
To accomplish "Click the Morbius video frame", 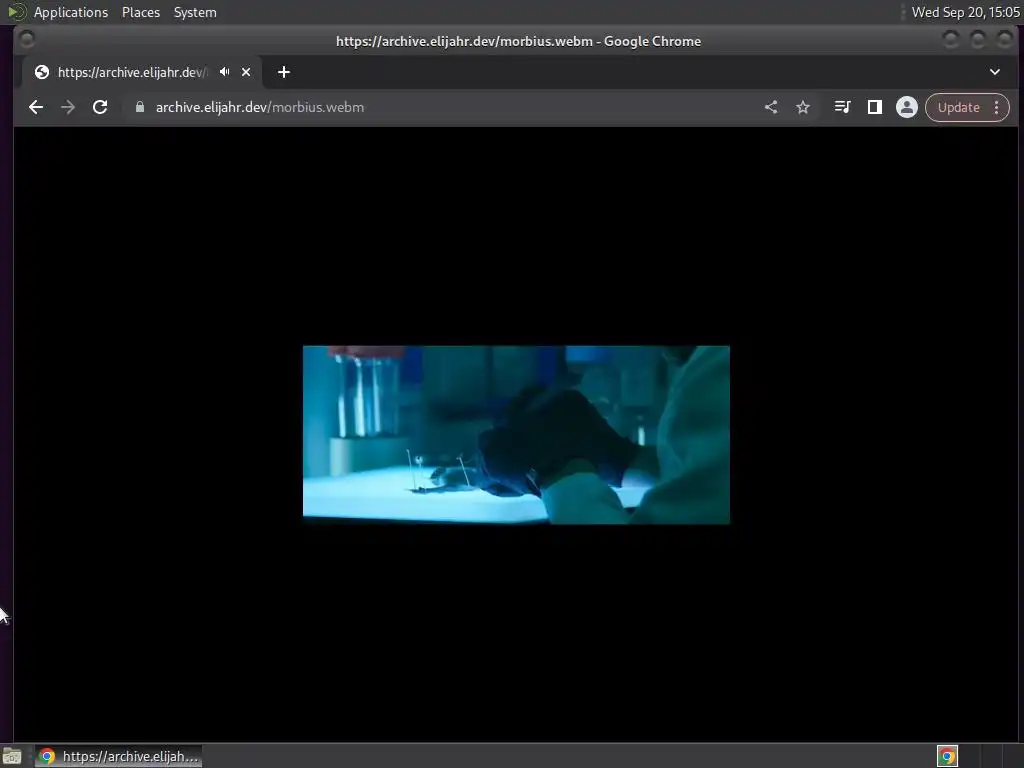I will point(516,434).
